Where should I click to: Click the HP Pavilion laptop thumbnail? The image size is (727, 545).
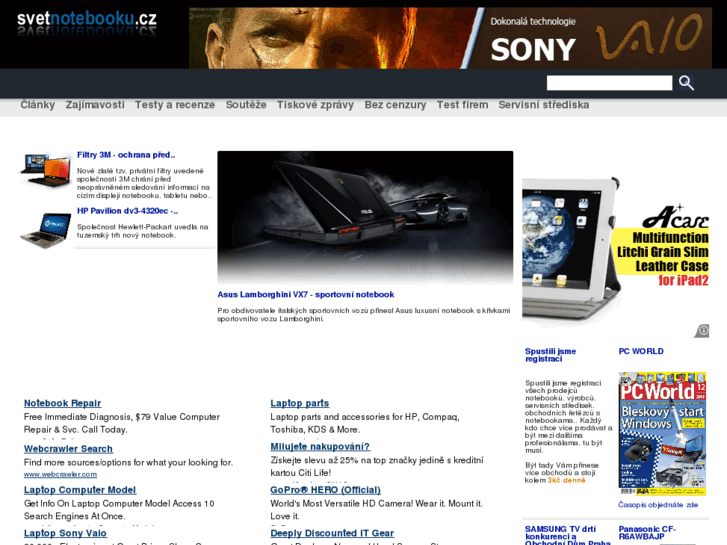46,230
